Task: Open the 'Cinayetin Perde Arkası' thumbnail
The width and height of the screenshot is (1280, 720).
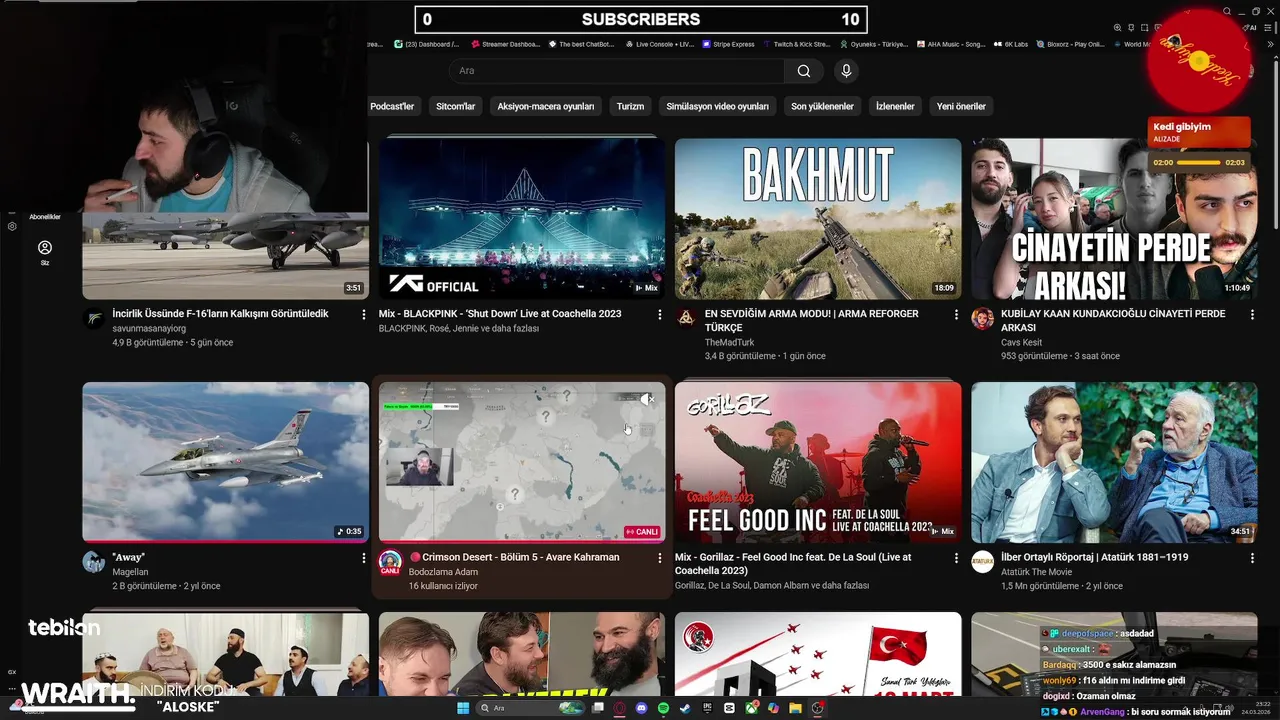Action: point(1114,218)
